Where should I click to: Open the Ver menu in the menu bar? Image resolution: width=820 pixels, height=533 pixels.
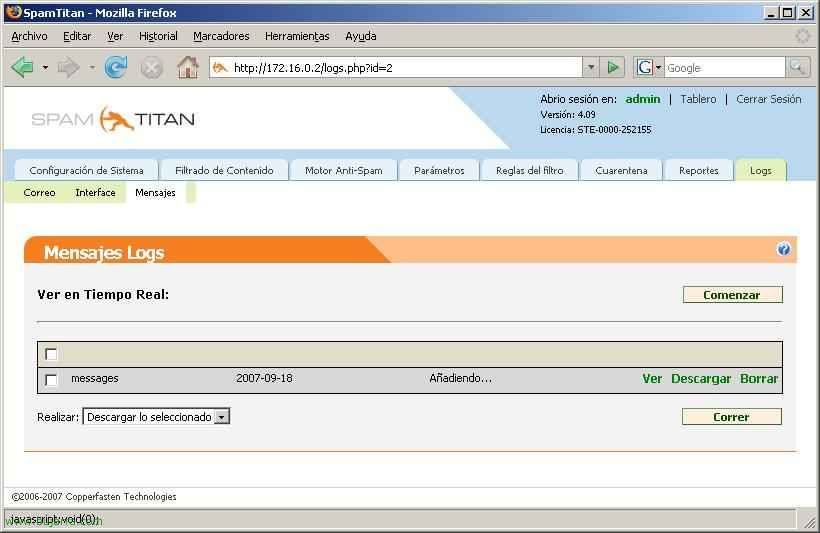(115, 36)
